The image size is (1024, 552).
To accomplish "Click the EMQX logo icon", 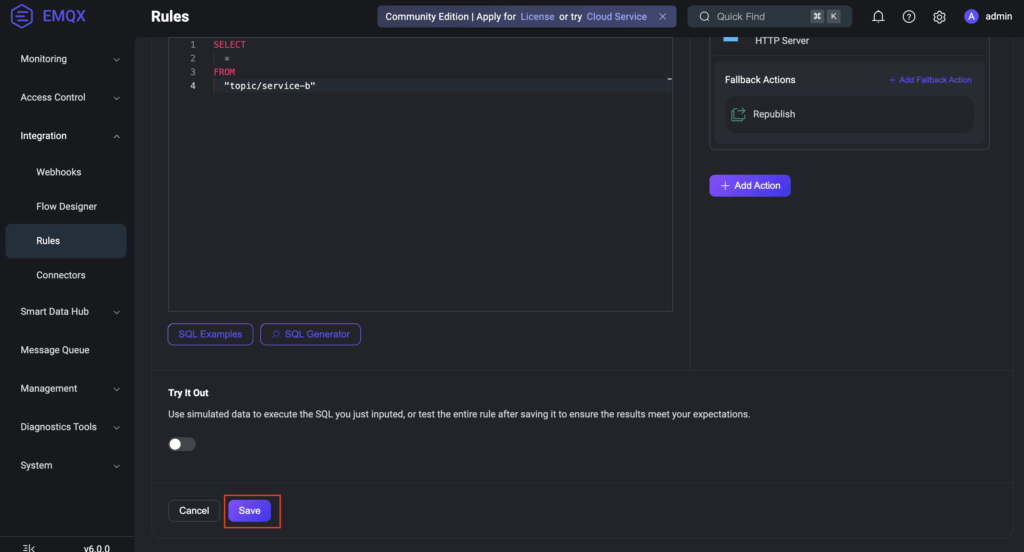I will [22, 17].
